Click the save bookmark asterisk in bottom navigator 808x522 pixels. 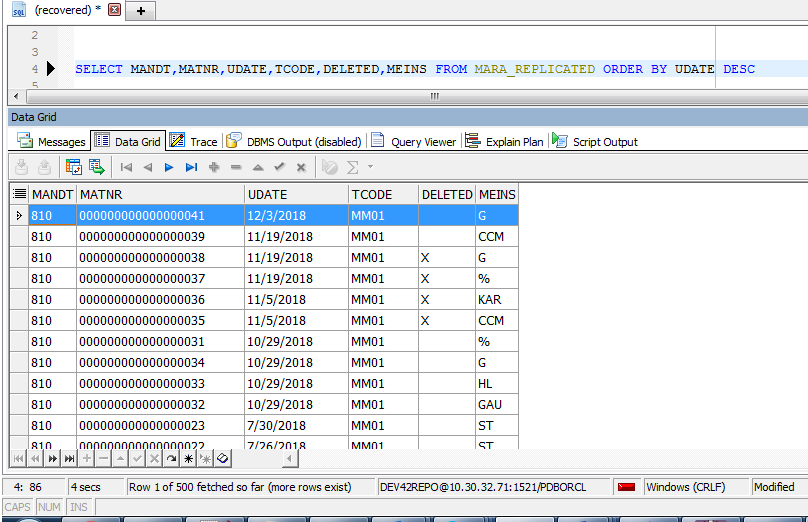(189, 459)
